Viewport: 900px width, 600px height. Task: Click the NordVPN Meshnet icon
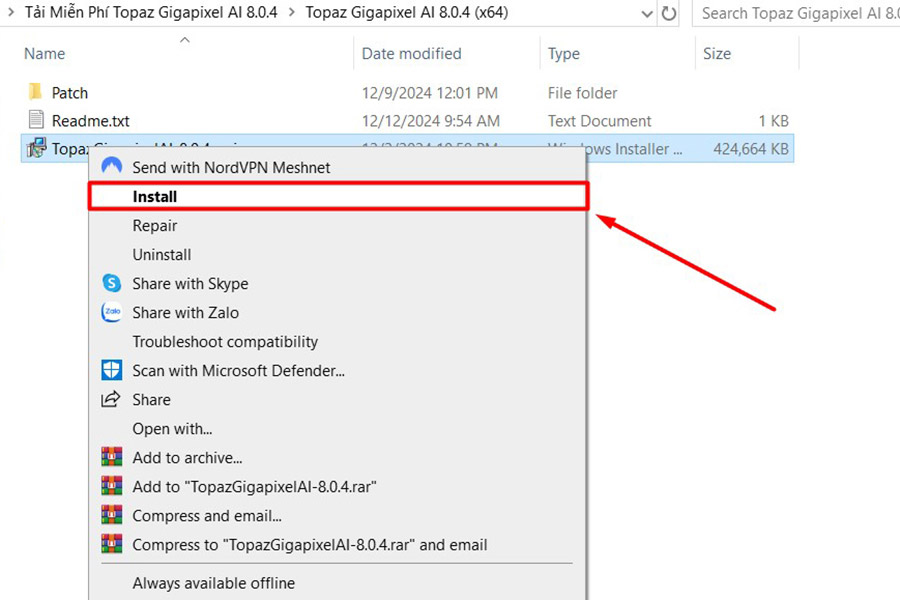pos(111,166)
